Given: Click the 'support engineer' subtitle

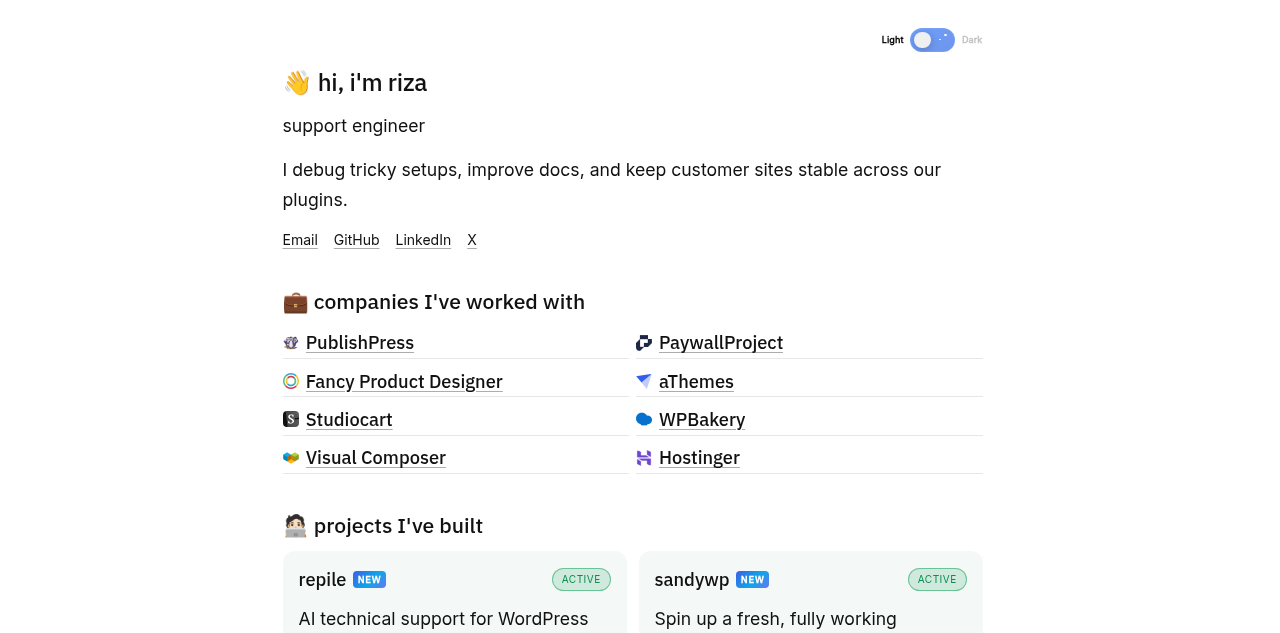Looking at the screenshot, I should tap(354, 126).
